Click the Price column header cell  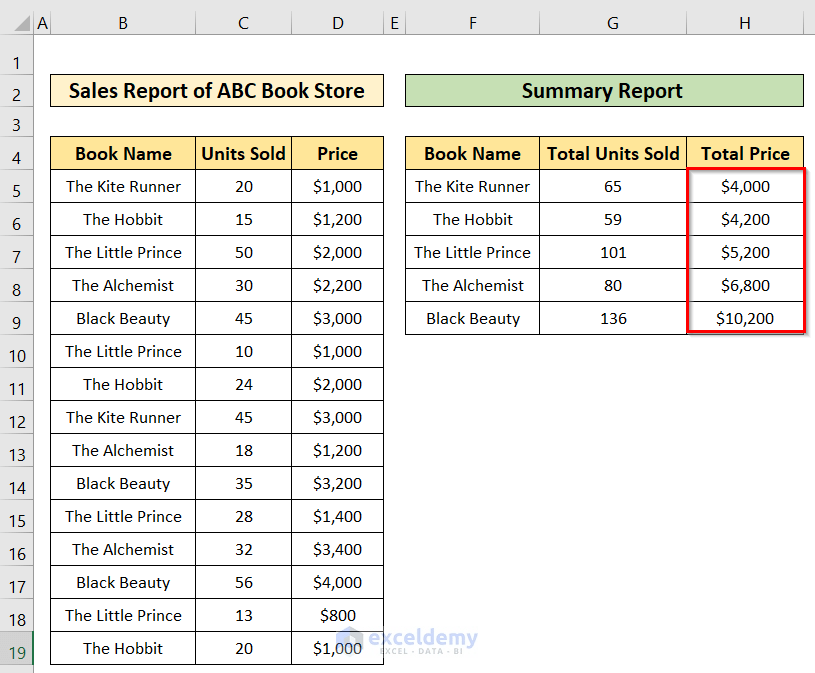point(337,153)
